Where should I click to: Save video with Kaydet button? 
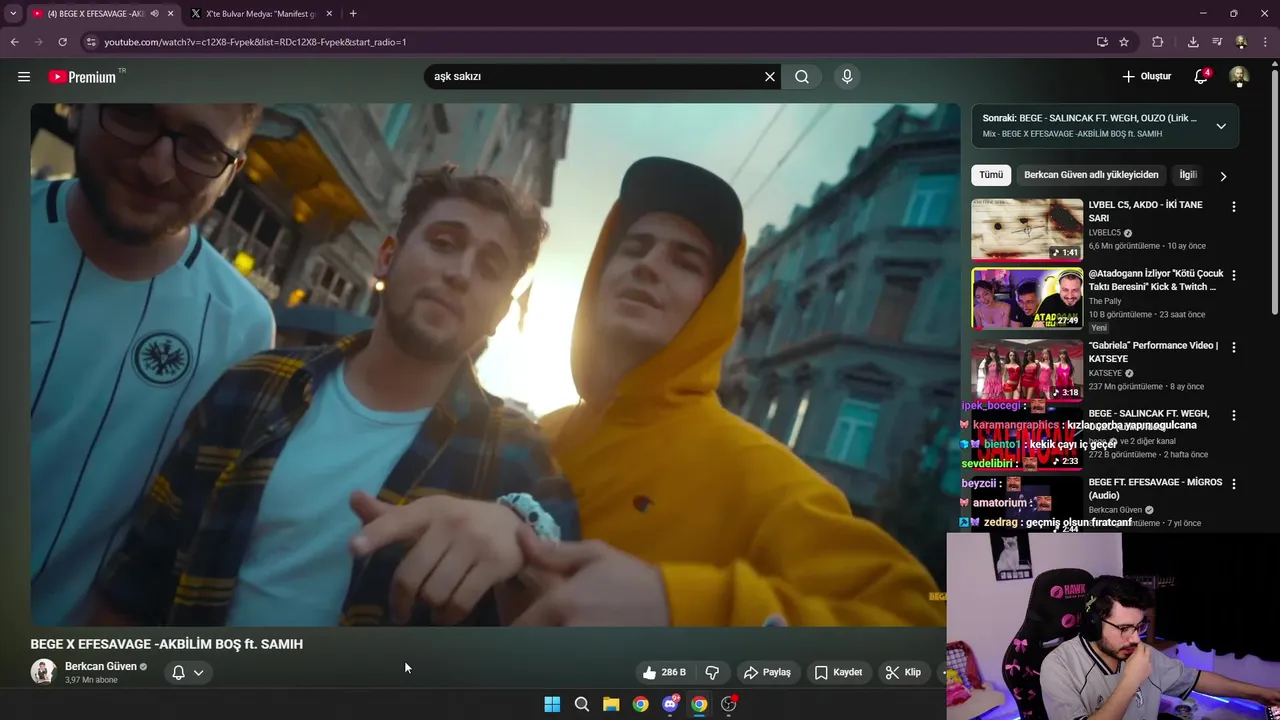[x=838, y=672]
